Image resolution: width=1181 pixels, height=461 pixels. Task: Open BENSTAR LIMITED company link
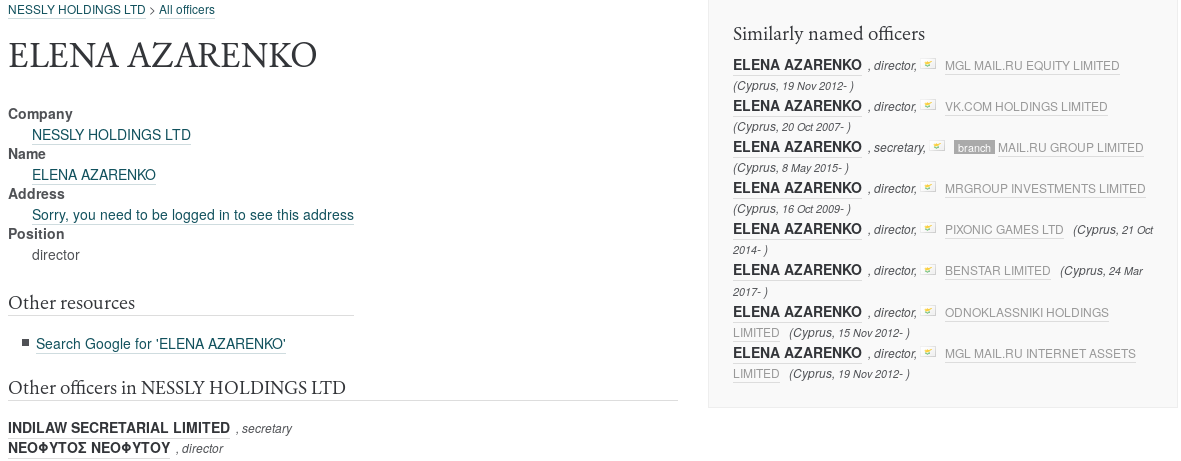[x=997, y=270]
